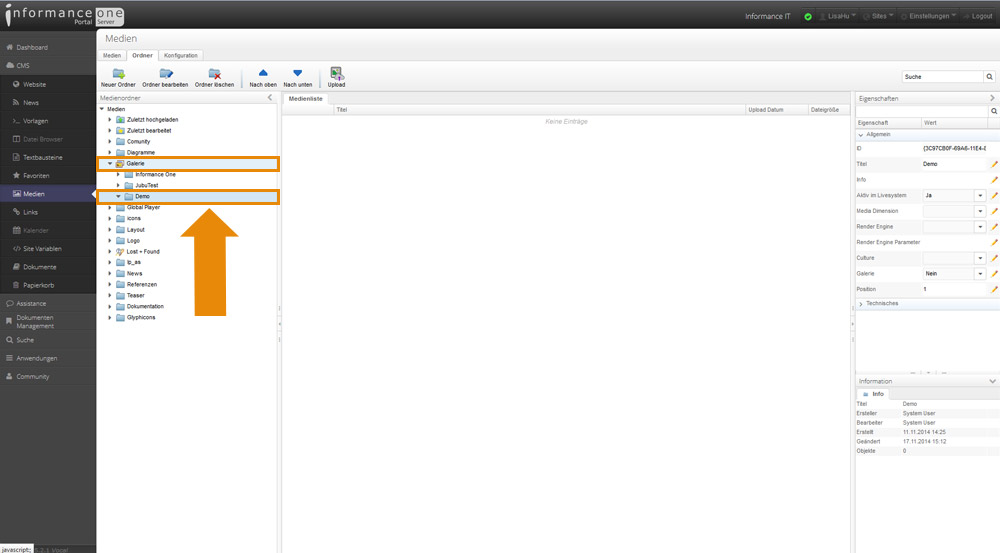Image resolution: width=1000 pixels, height=553 pixels.
Task: Click the Eigenschaften filter input field
Action: [922, 111]
